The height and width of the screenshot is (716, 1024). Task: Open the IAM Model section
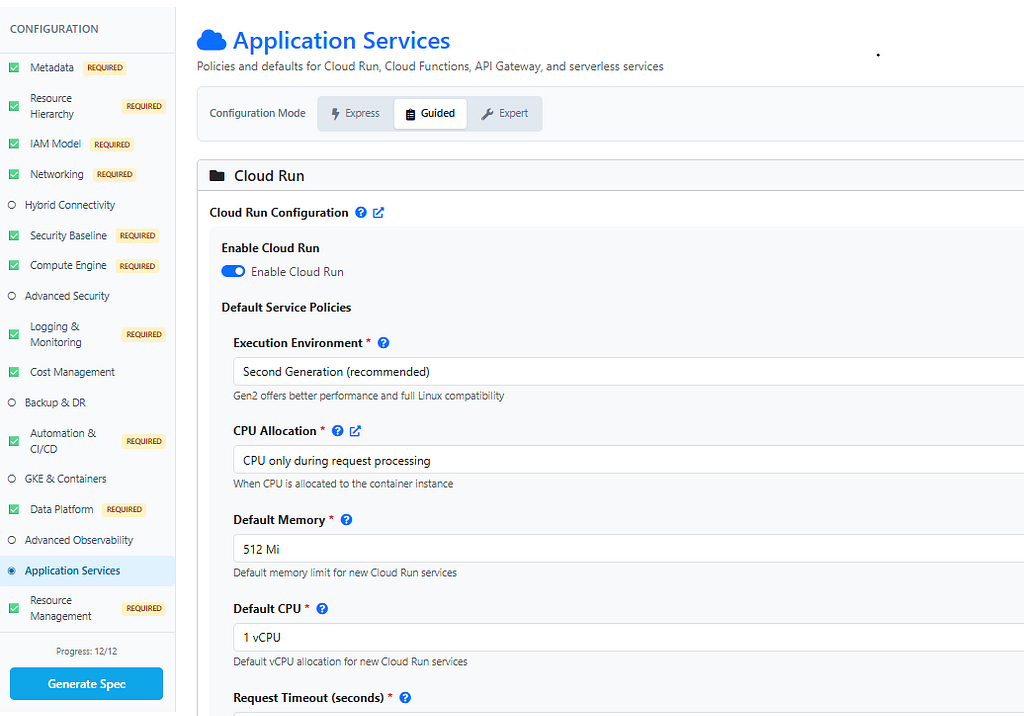point(88,144)
